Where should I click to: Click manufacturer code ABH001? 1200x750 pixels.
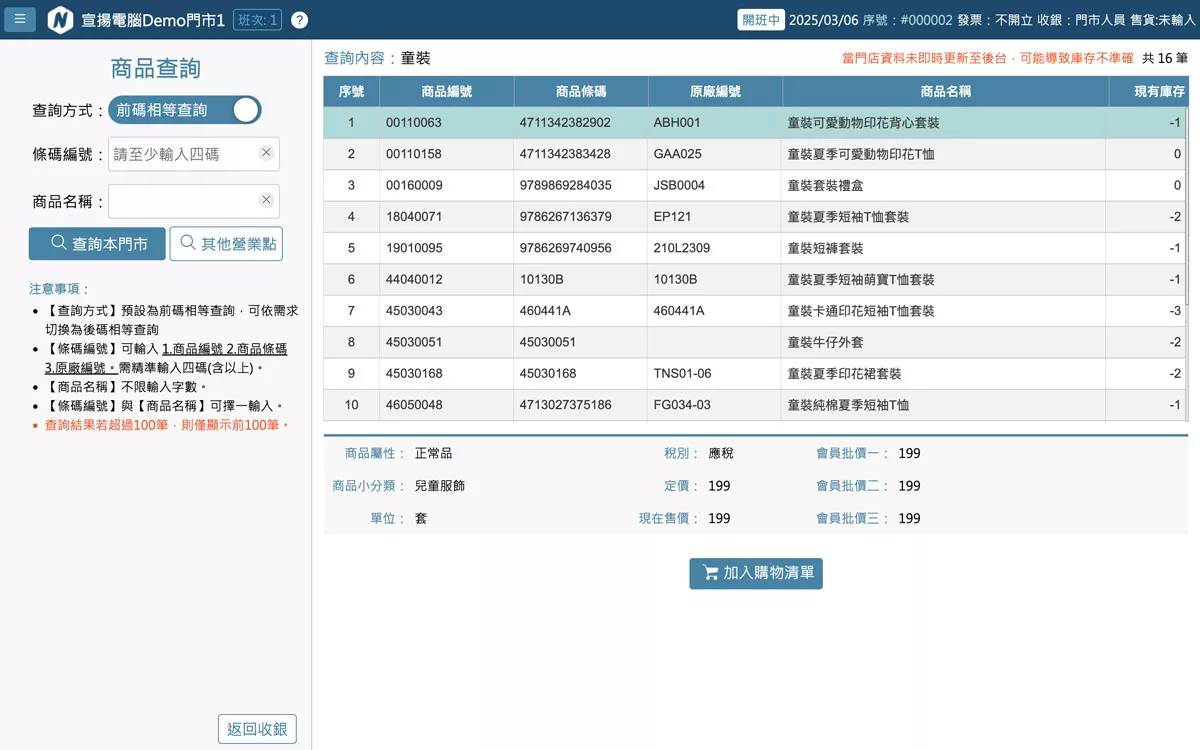pyautogui.click(x=677, y=123)
